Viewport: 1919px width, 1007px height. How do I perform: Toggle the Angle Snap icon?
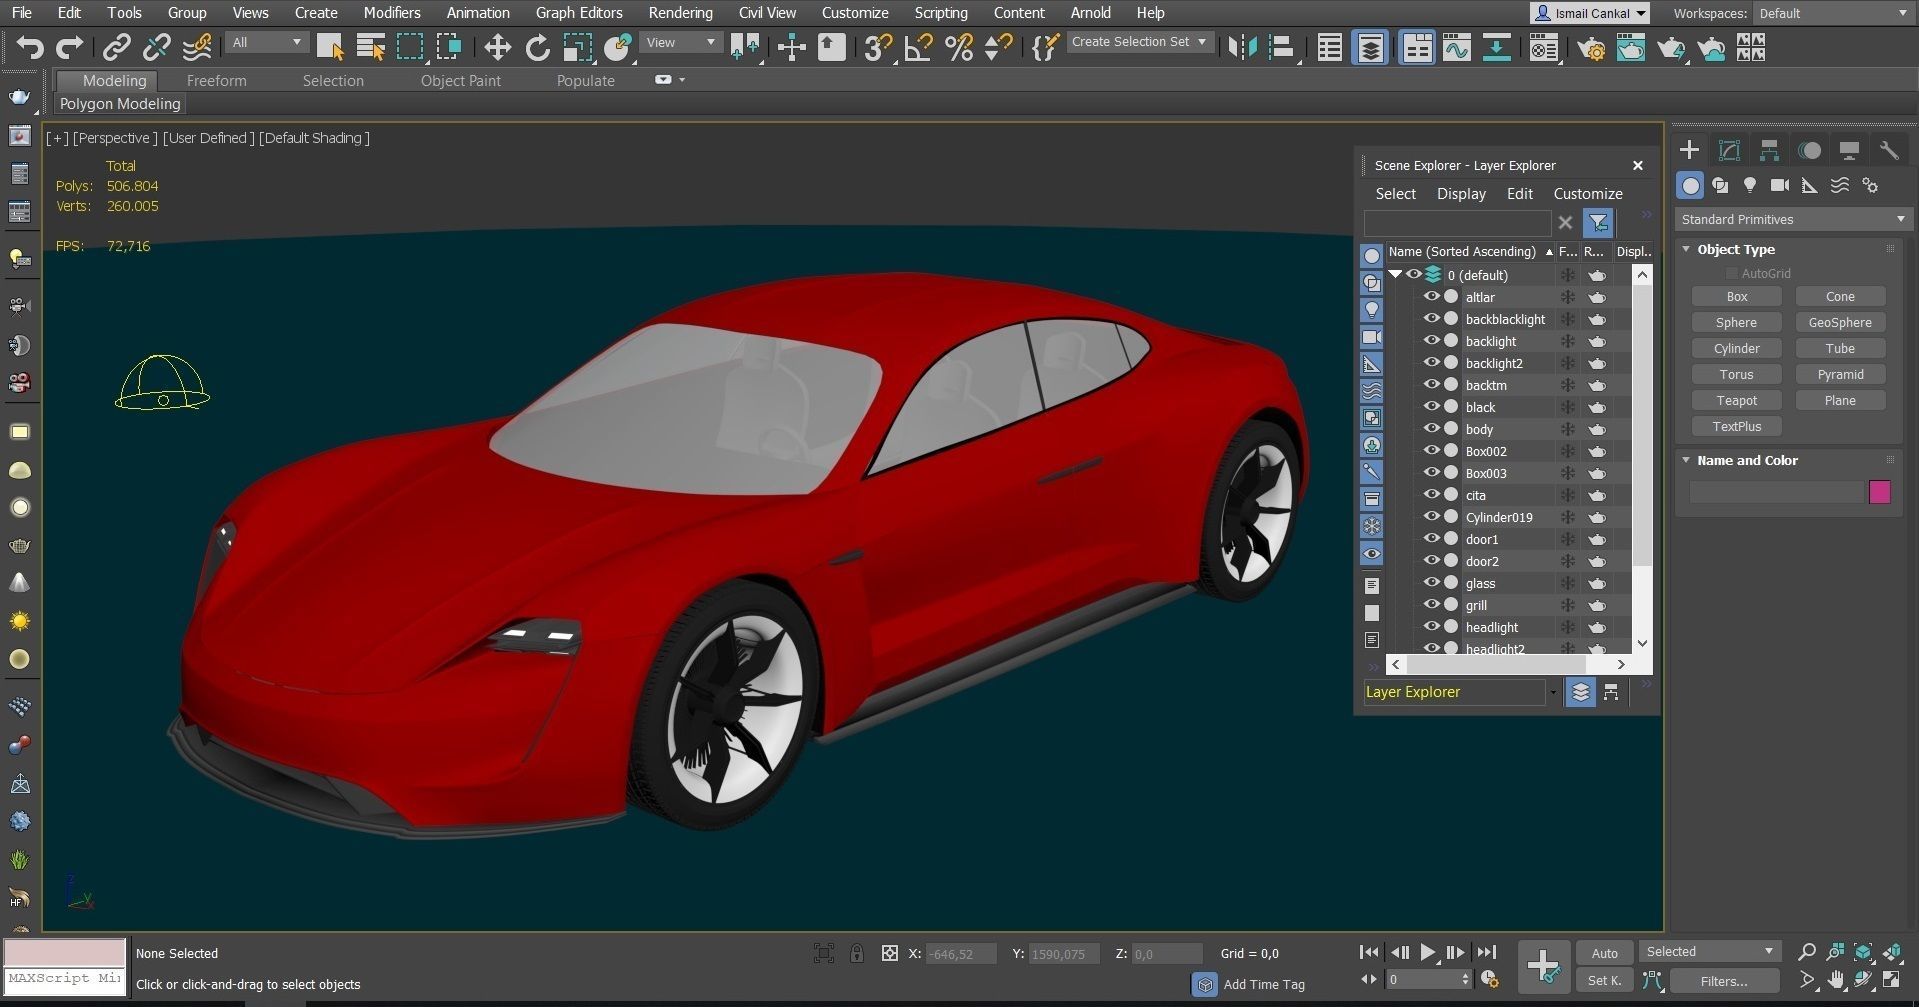[x=918, y=47]
